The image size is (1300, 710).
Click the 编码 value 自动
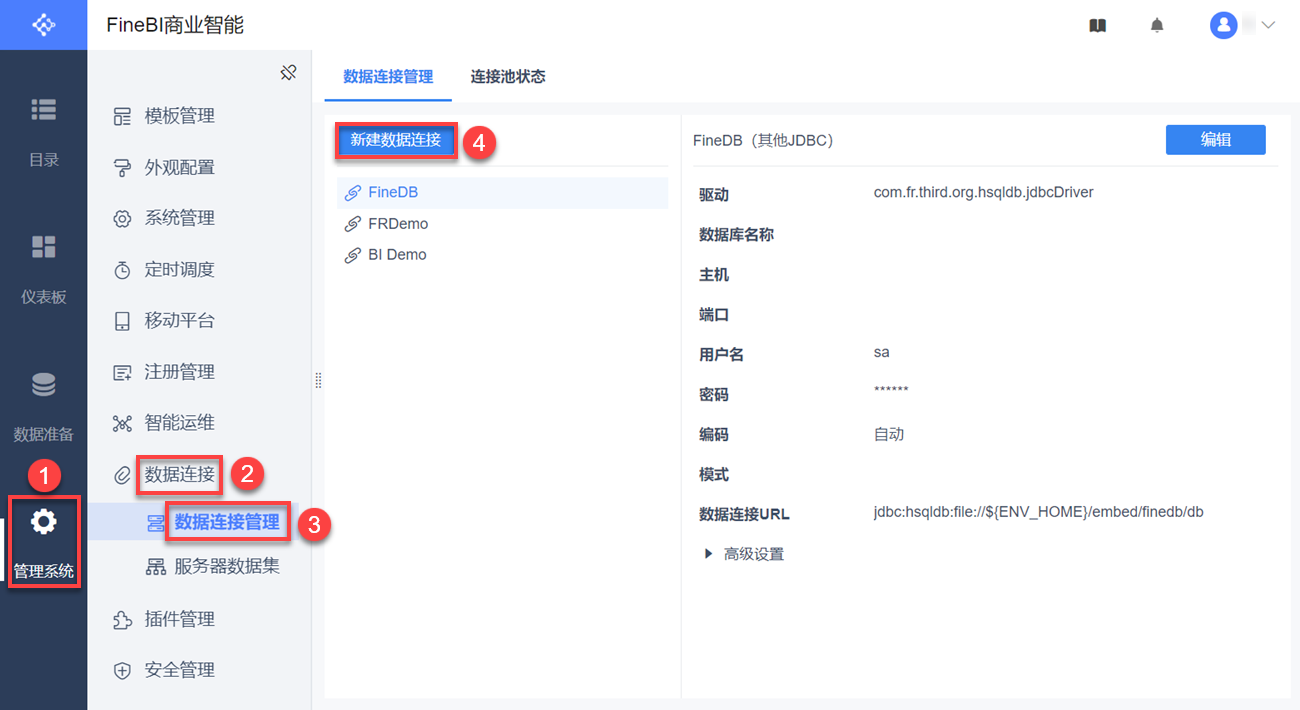tap(889, 434)
